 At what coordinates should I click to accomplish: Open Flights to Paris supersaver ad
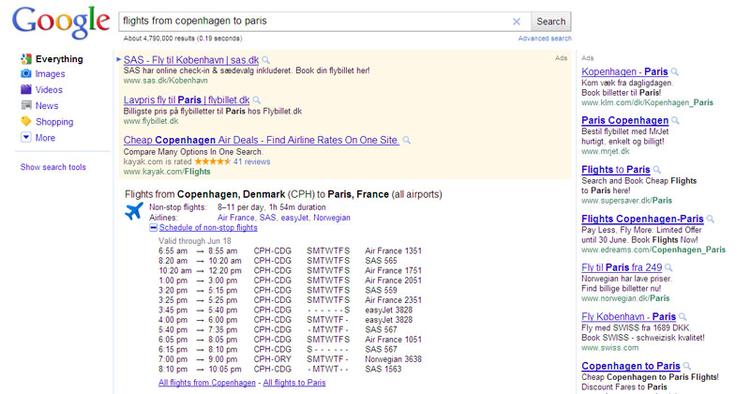tap(616, 170)
